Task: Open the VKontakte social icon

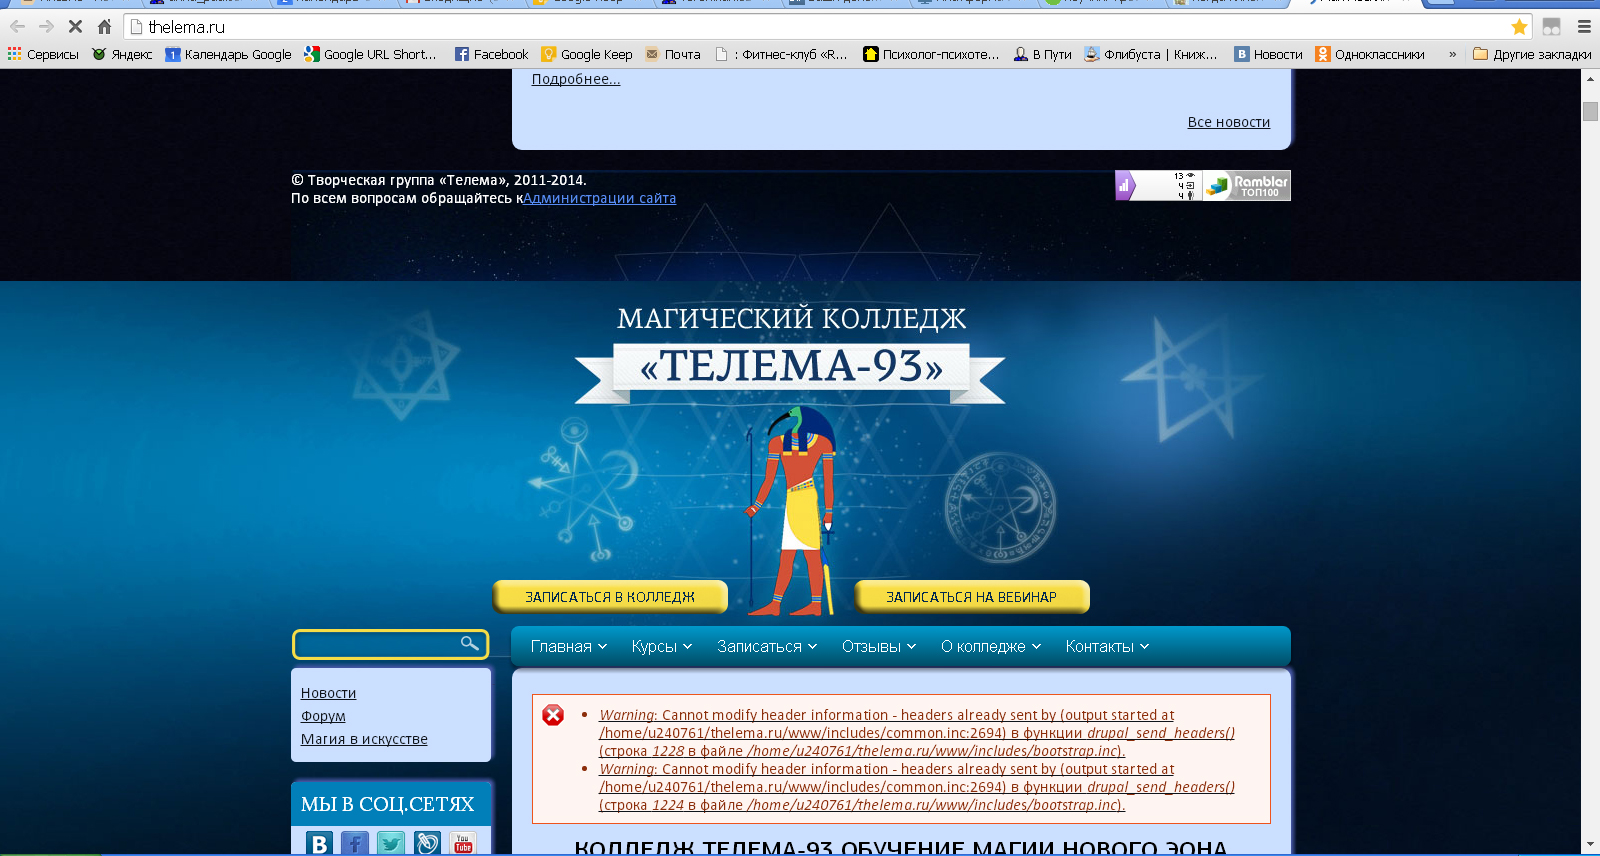Action: [x=319, y=844]
